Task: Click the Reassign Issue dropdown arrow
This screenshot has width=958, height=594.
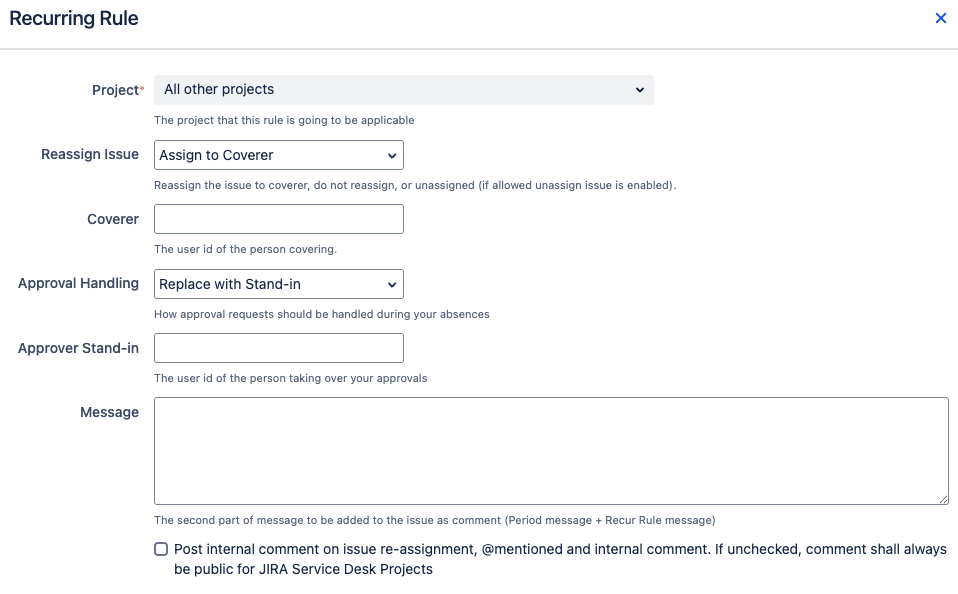Action: [x=393, y=155]
